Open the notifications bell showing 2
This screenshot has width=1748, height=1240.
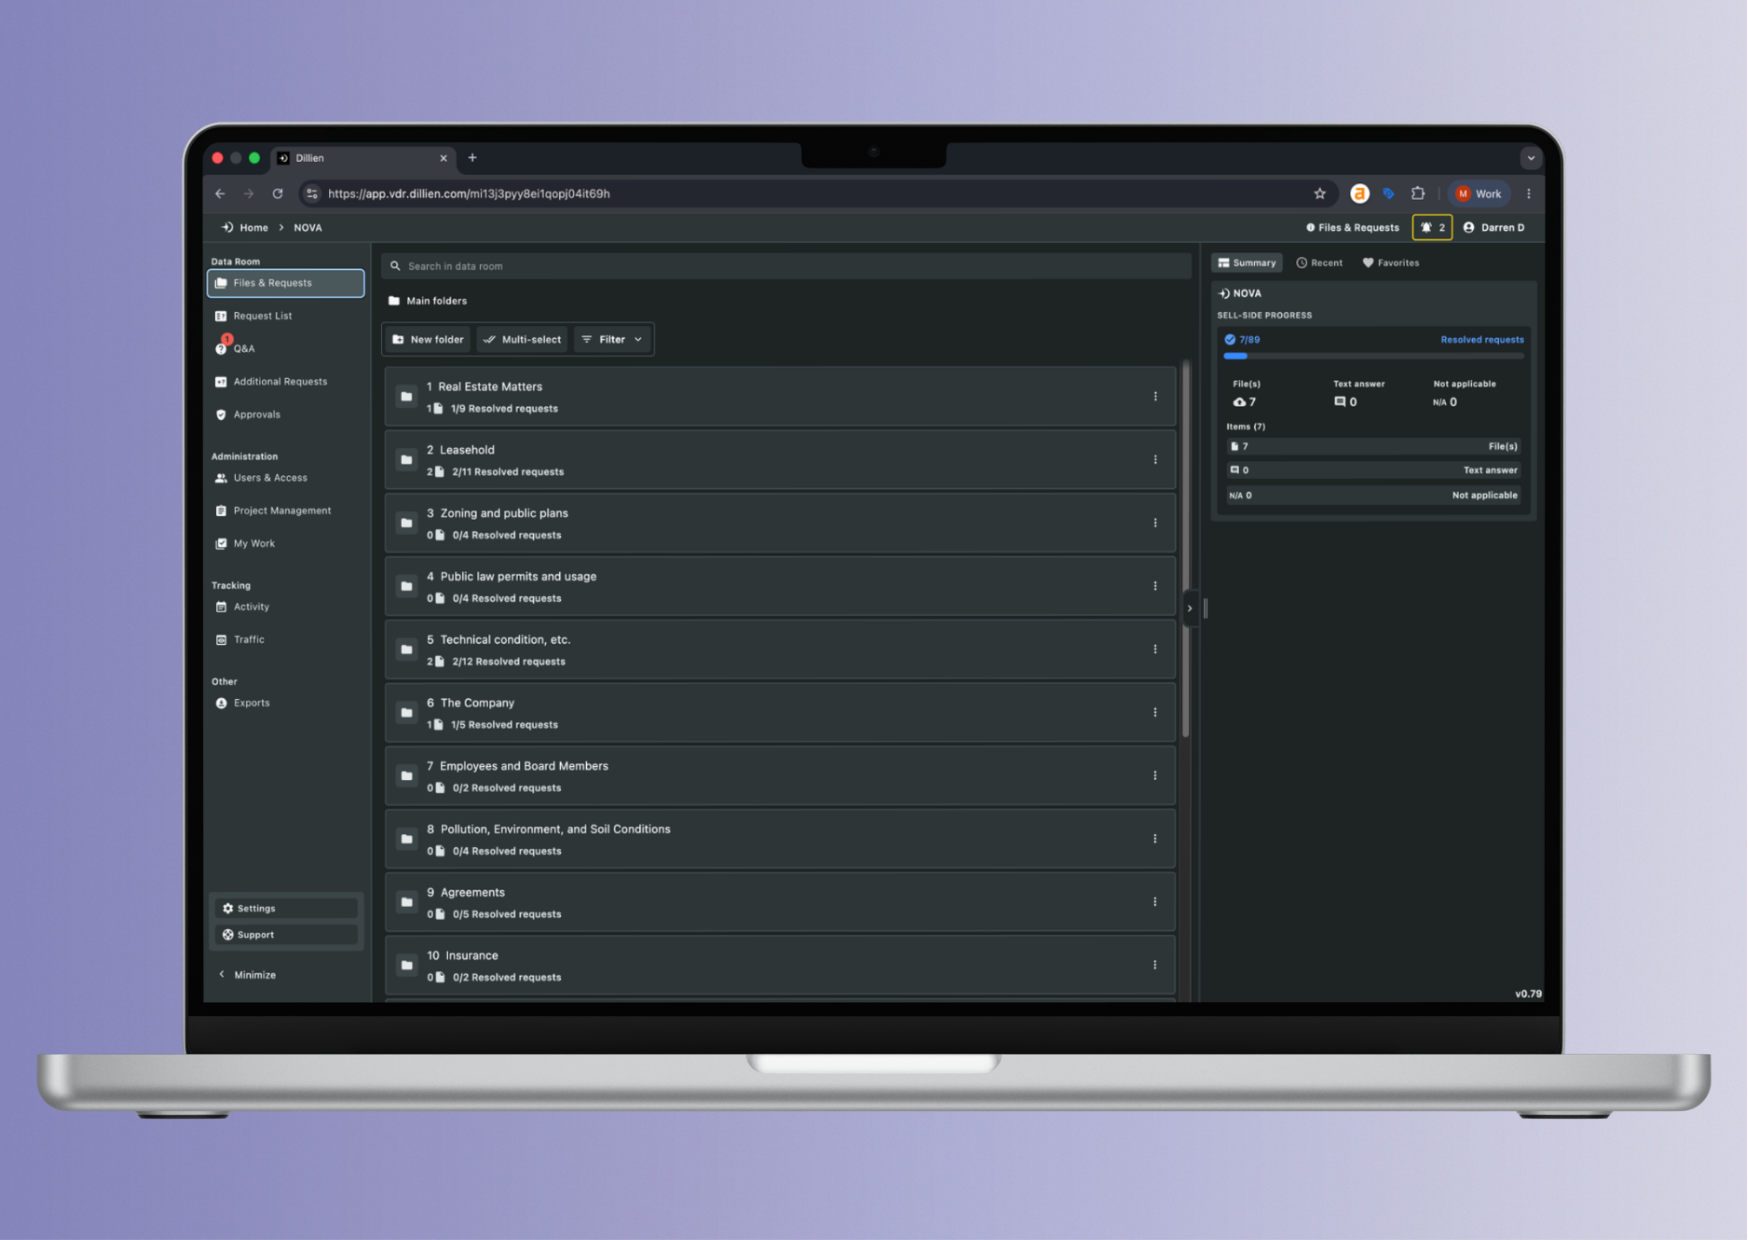[x=1432, y=228]
